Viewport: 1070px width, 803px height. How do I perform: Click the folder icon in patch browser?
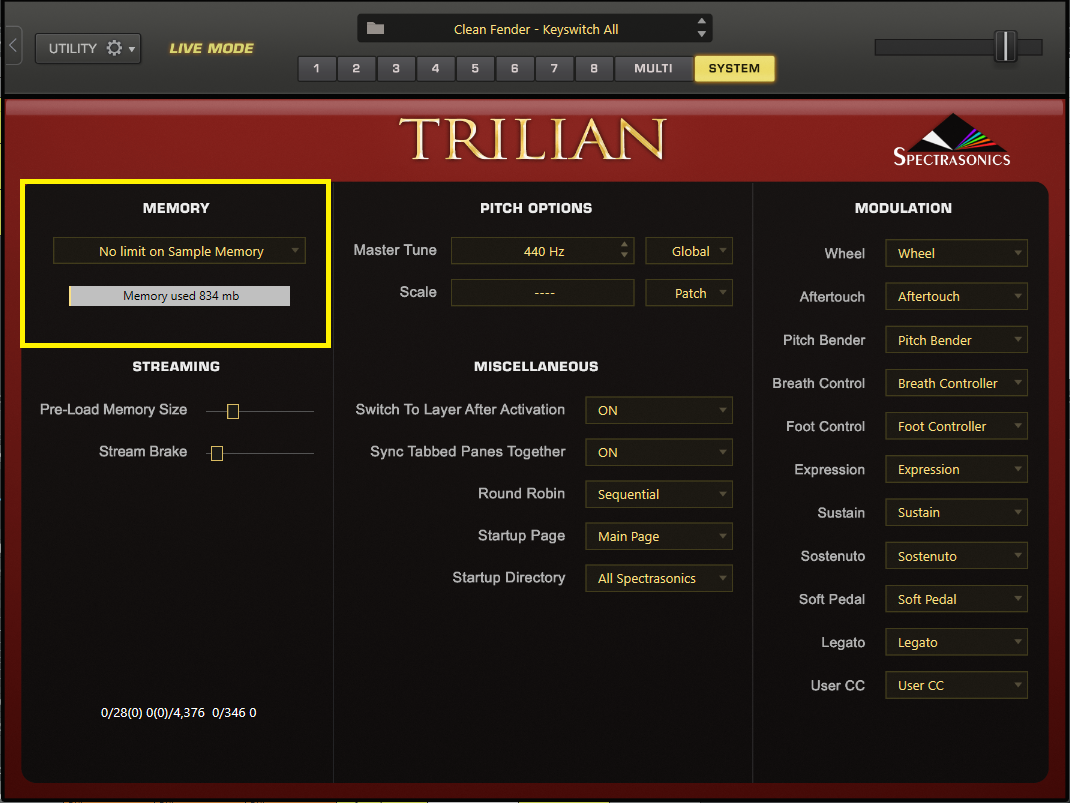pyautogui.click(x=375, y=29)
